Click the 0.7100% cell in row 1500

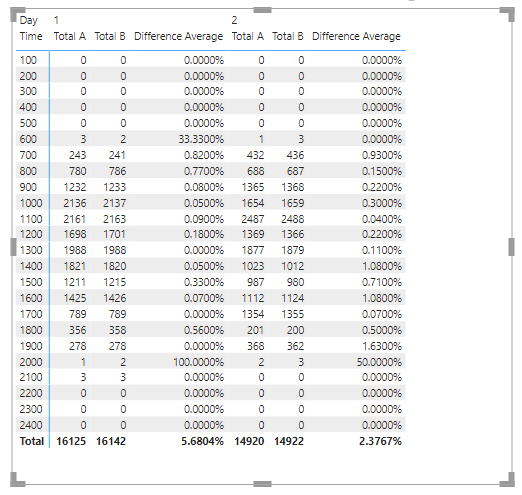[x=382, y=282]
